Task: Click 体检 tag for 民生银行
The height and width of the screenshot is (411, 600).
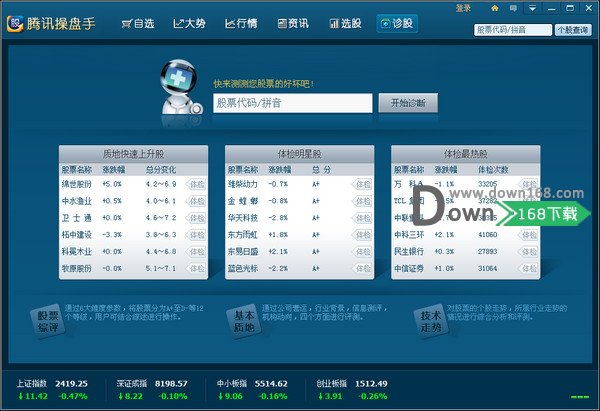Action: pos(528,252)
